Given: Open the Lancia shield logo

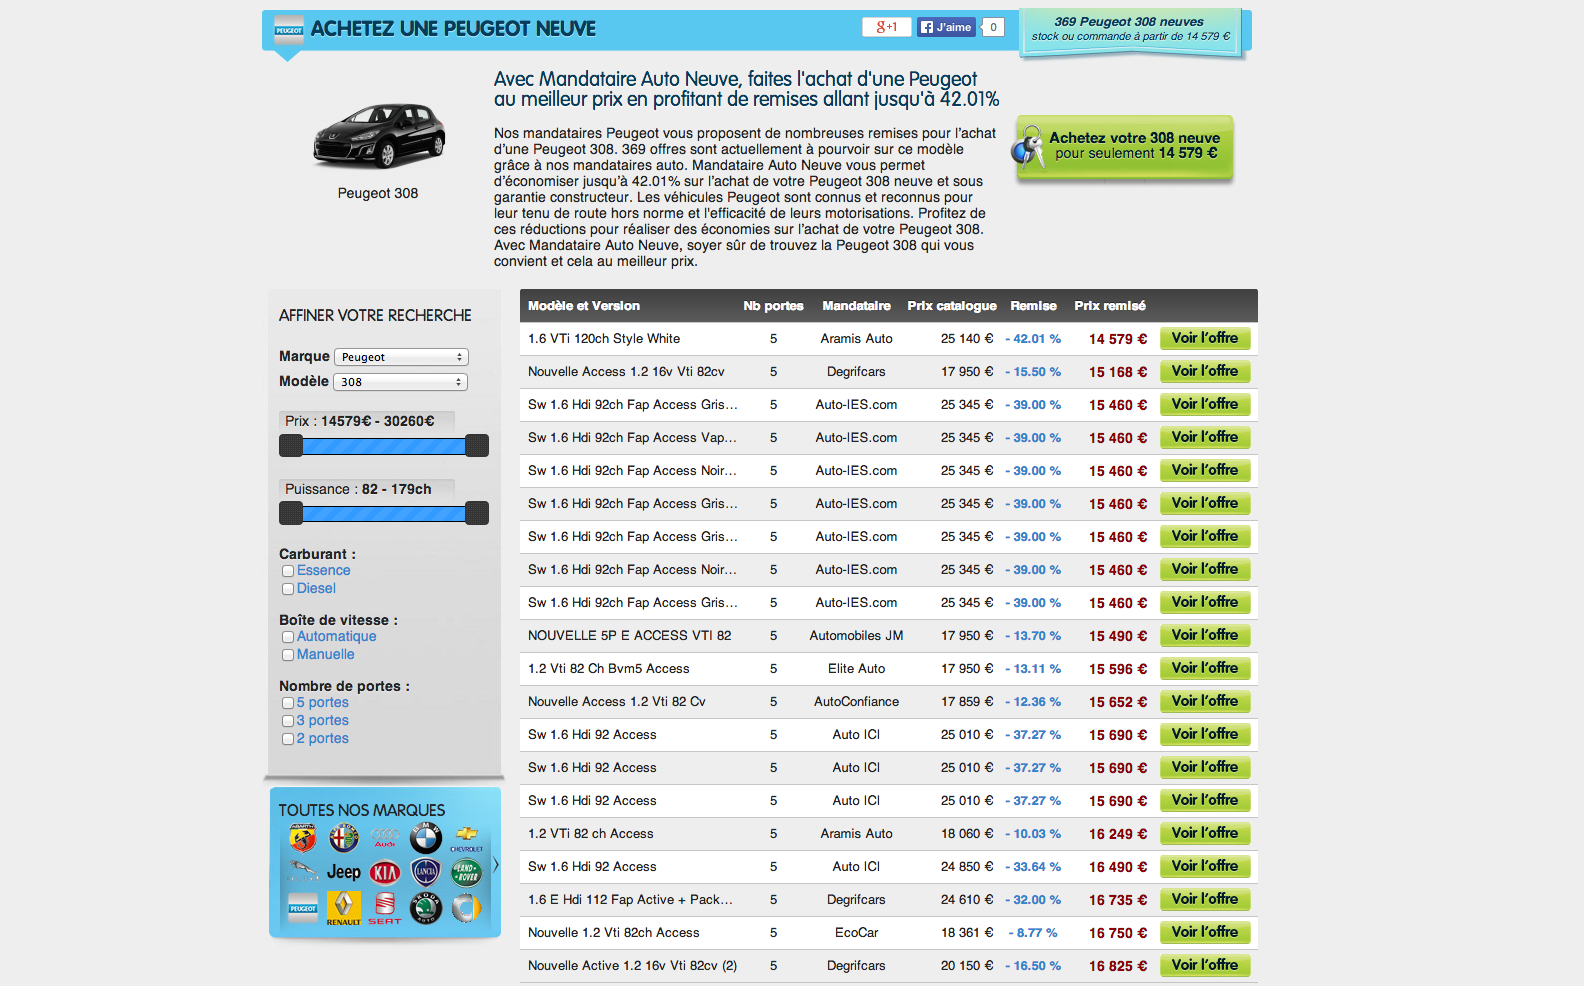Looking at the screenshot, I should [x=426, y=873].
